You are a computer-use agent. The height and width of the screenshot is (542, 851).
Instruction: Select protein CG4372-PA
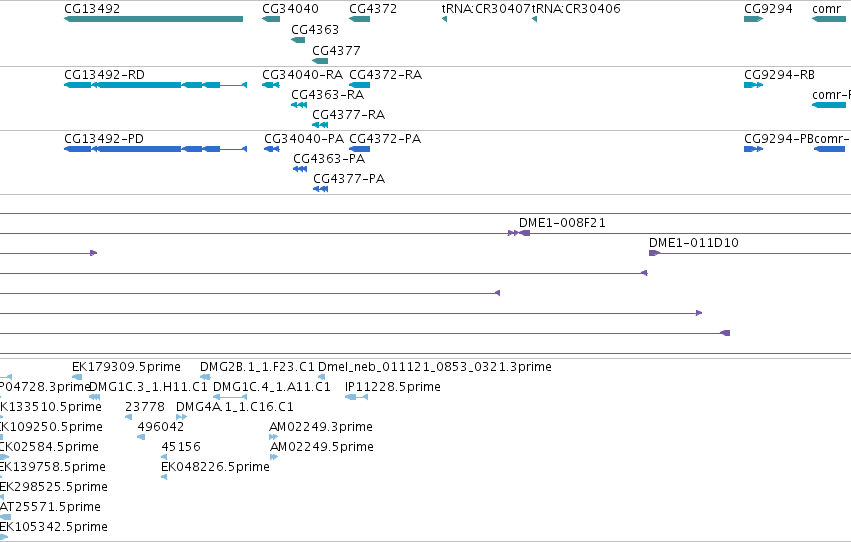[359, 149]
